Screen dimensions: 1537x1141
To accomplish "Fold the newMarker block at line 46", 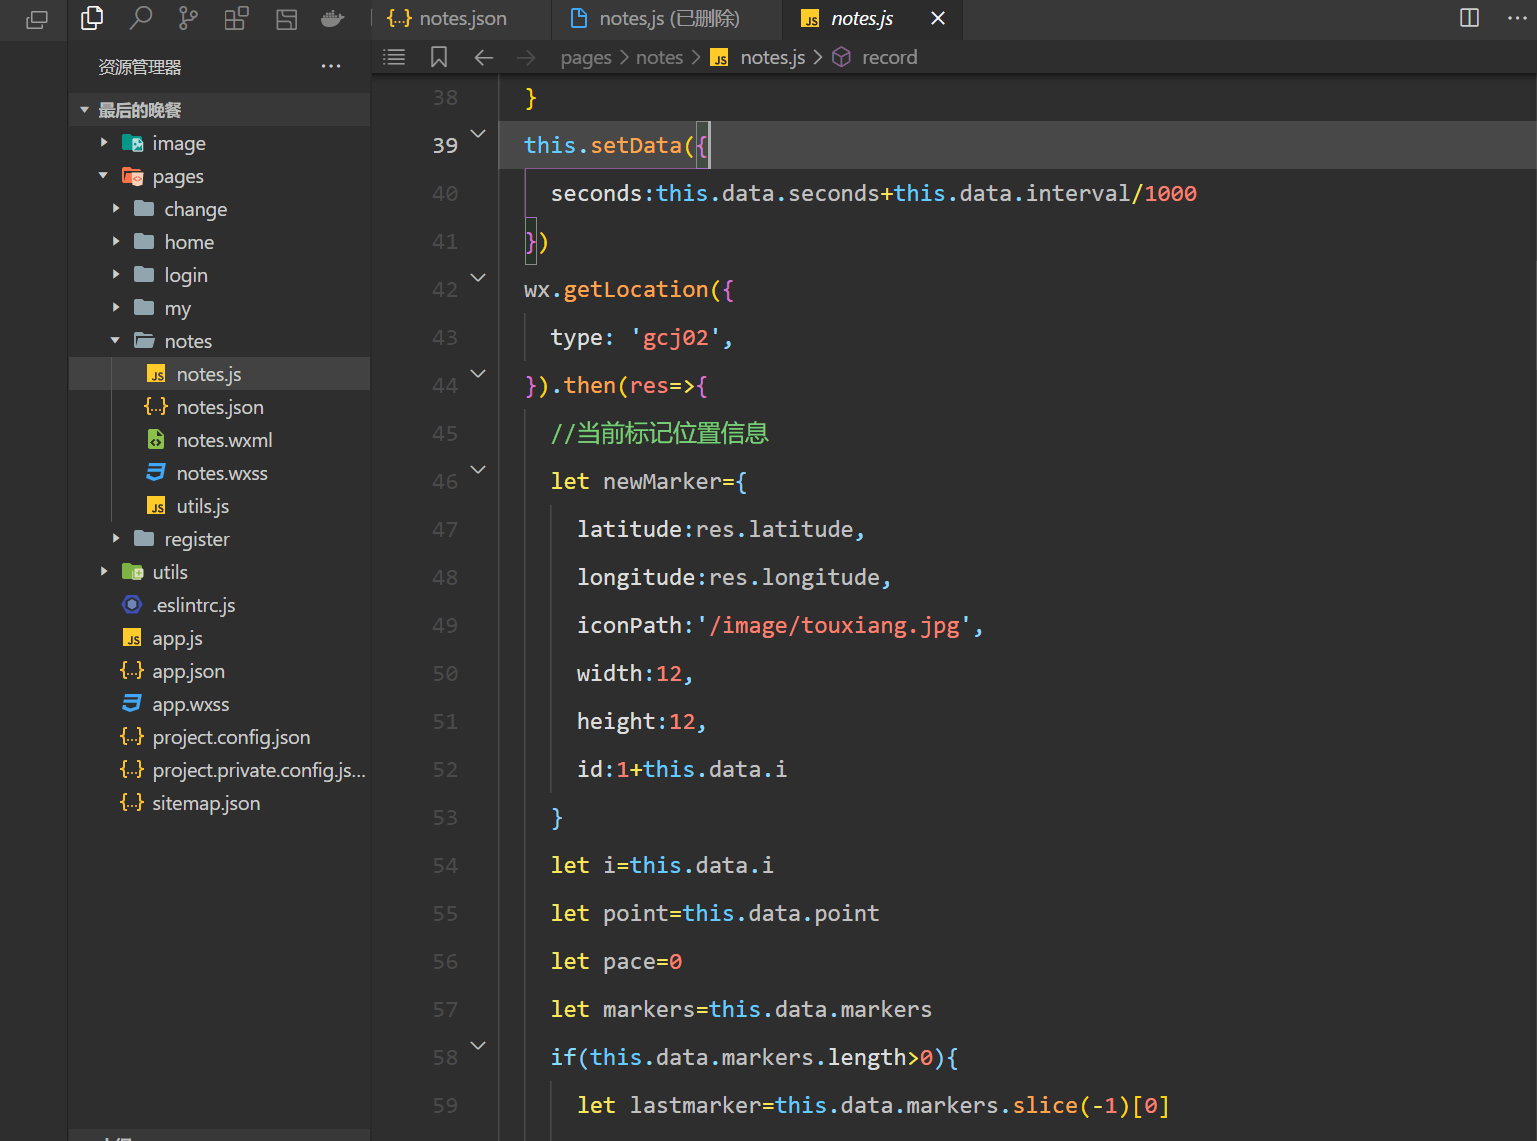I will pos(478,470).
